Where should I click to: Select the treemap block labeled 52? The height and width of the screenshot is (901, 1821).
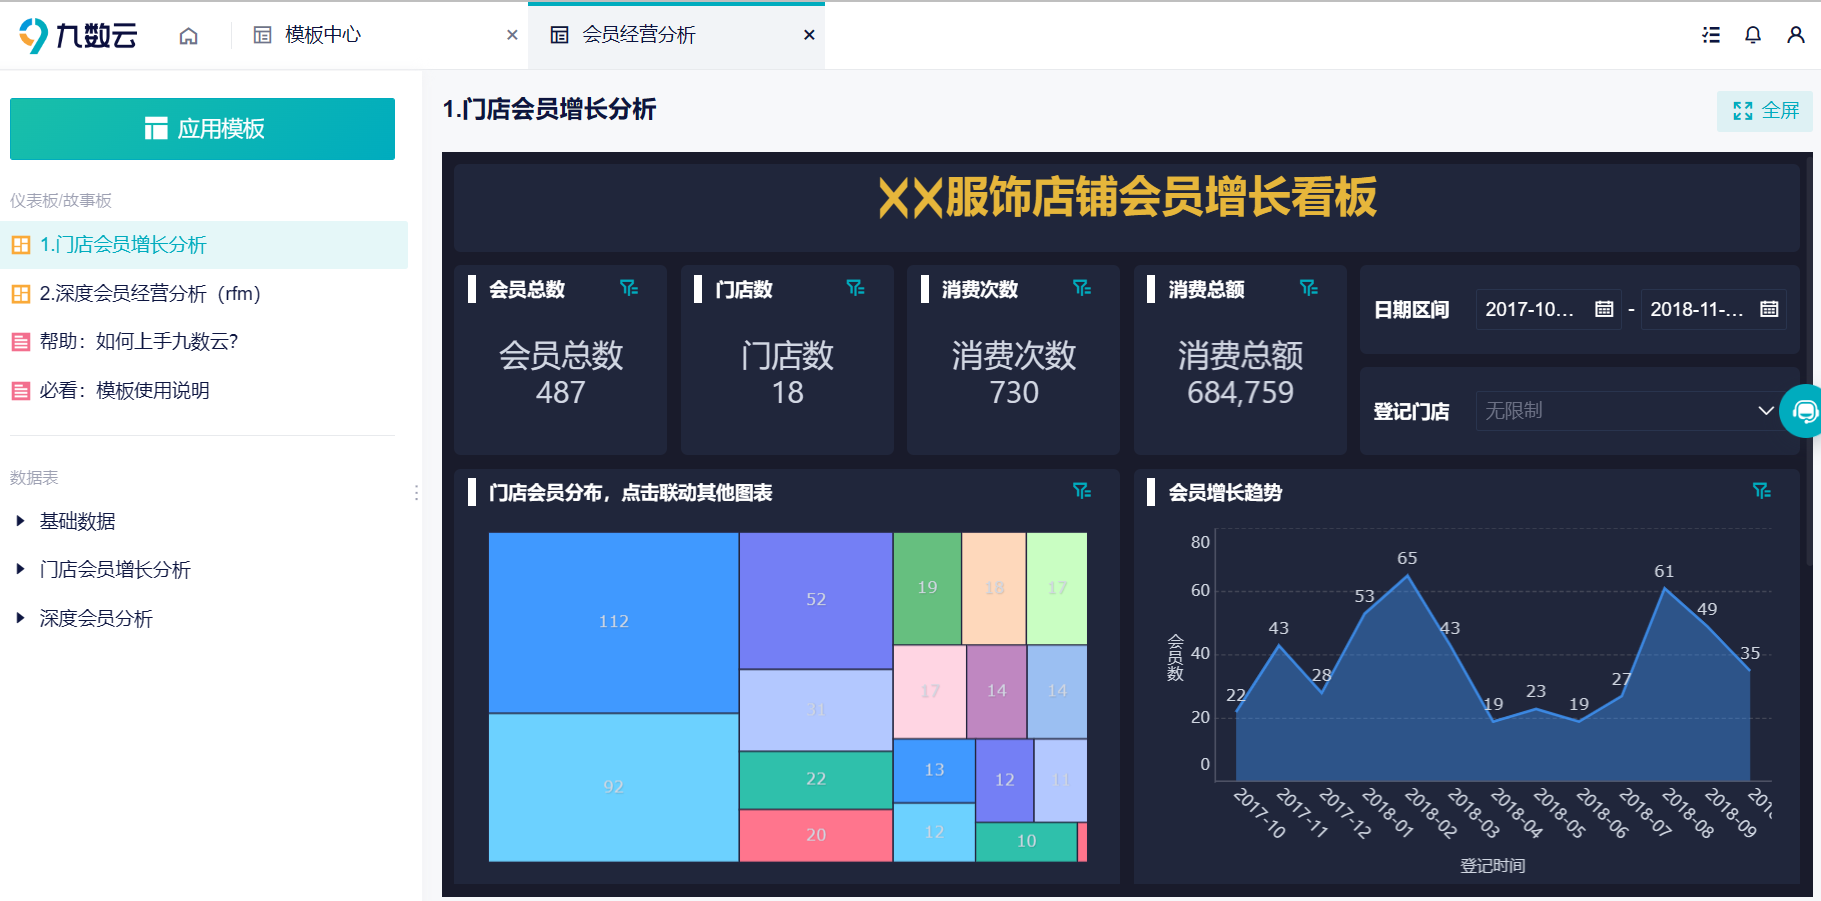pos(816,600)
